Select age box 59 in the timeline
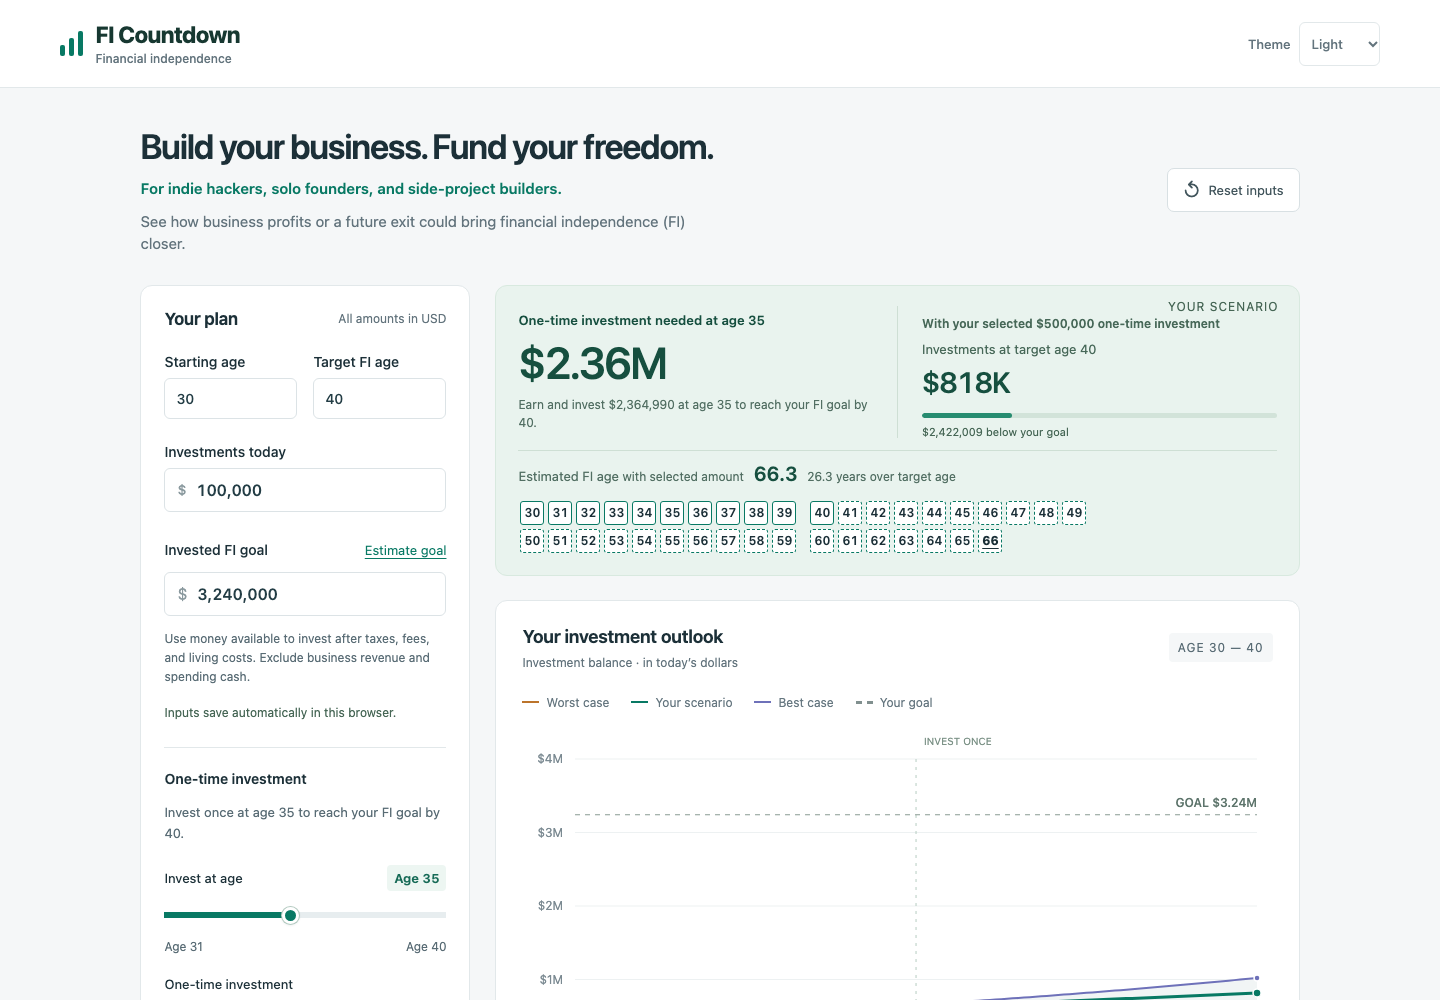 (784, 541)
